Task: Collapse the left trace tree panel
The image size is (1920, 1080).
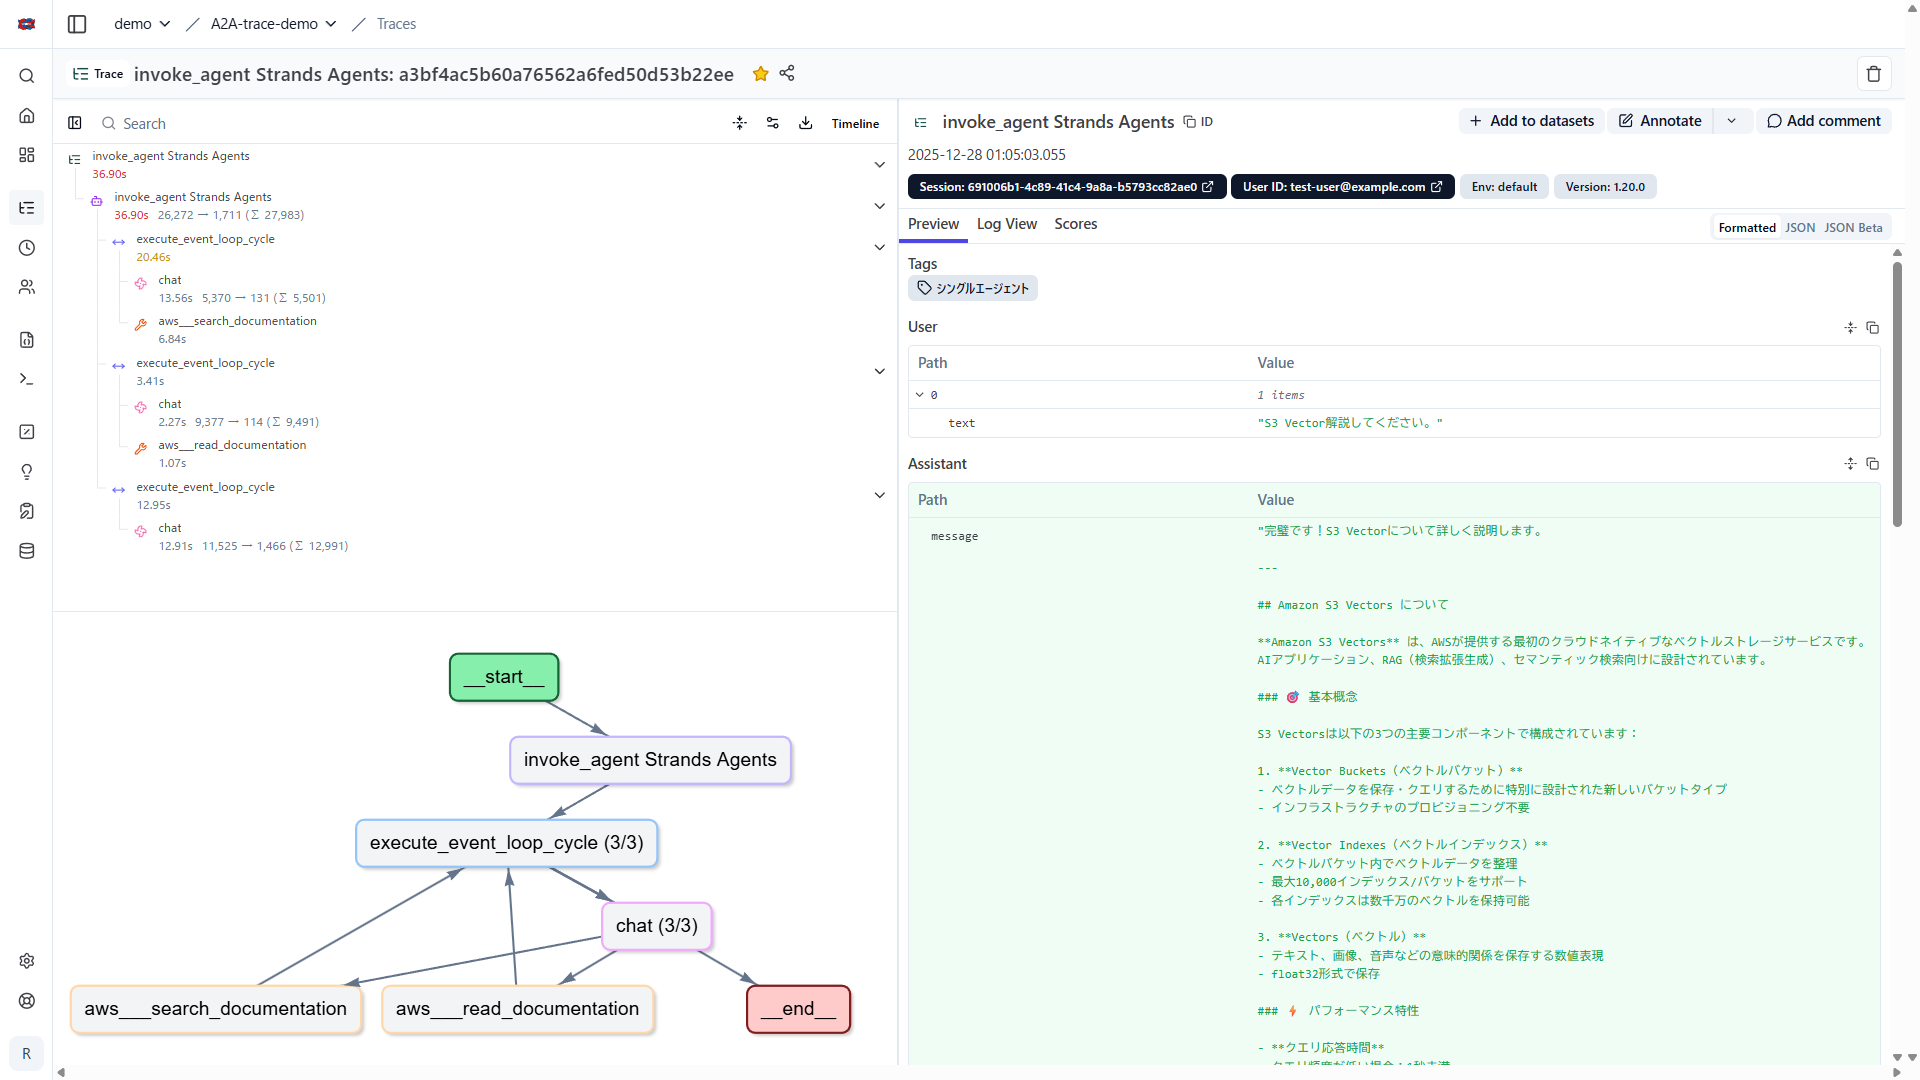Action: pyautogui.click(x=75, y=123)
